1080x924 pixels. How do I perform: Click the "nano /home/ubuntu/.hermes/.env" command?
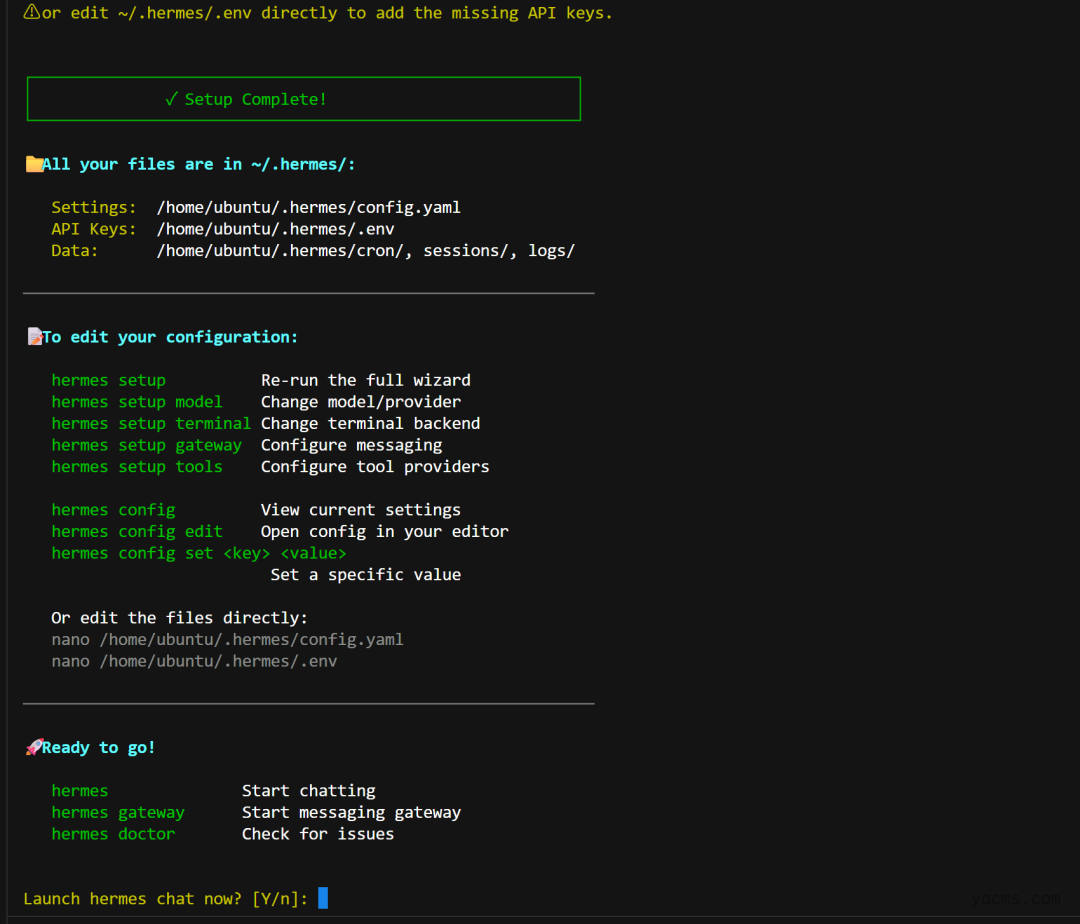[x=194, y=661]
